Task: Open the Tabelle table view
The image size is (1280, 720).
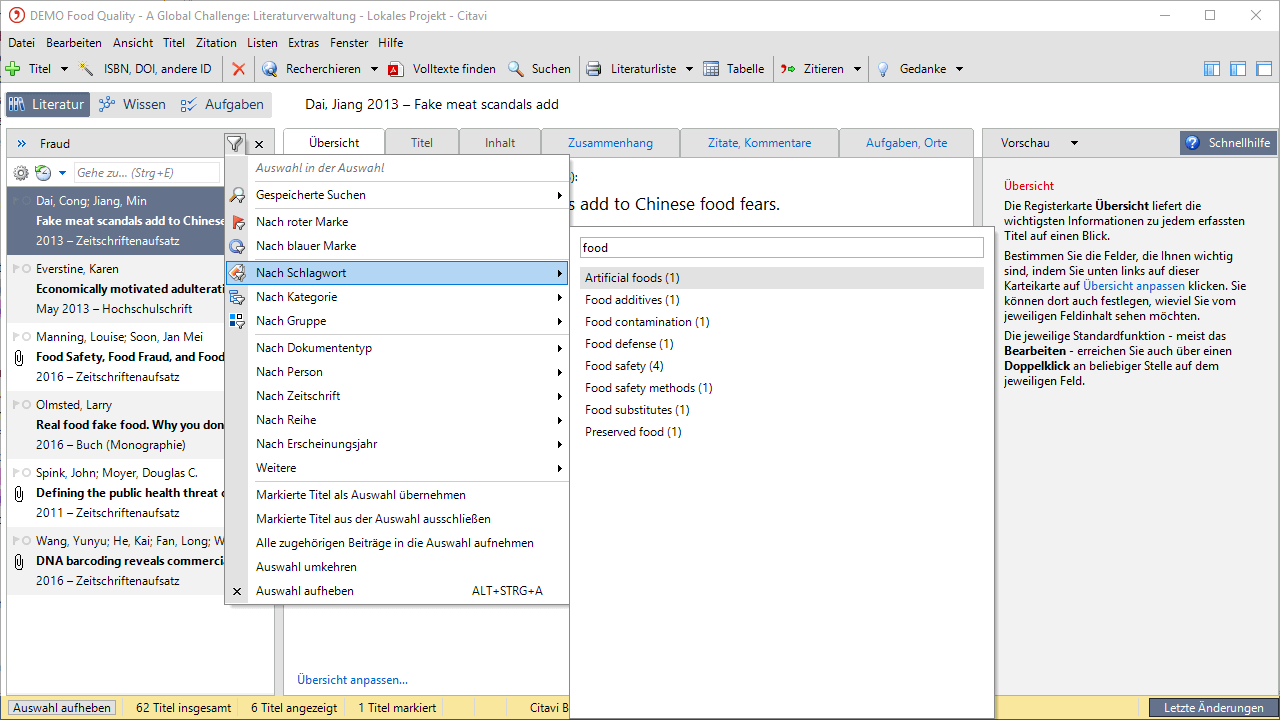Action: pos(734,69)
